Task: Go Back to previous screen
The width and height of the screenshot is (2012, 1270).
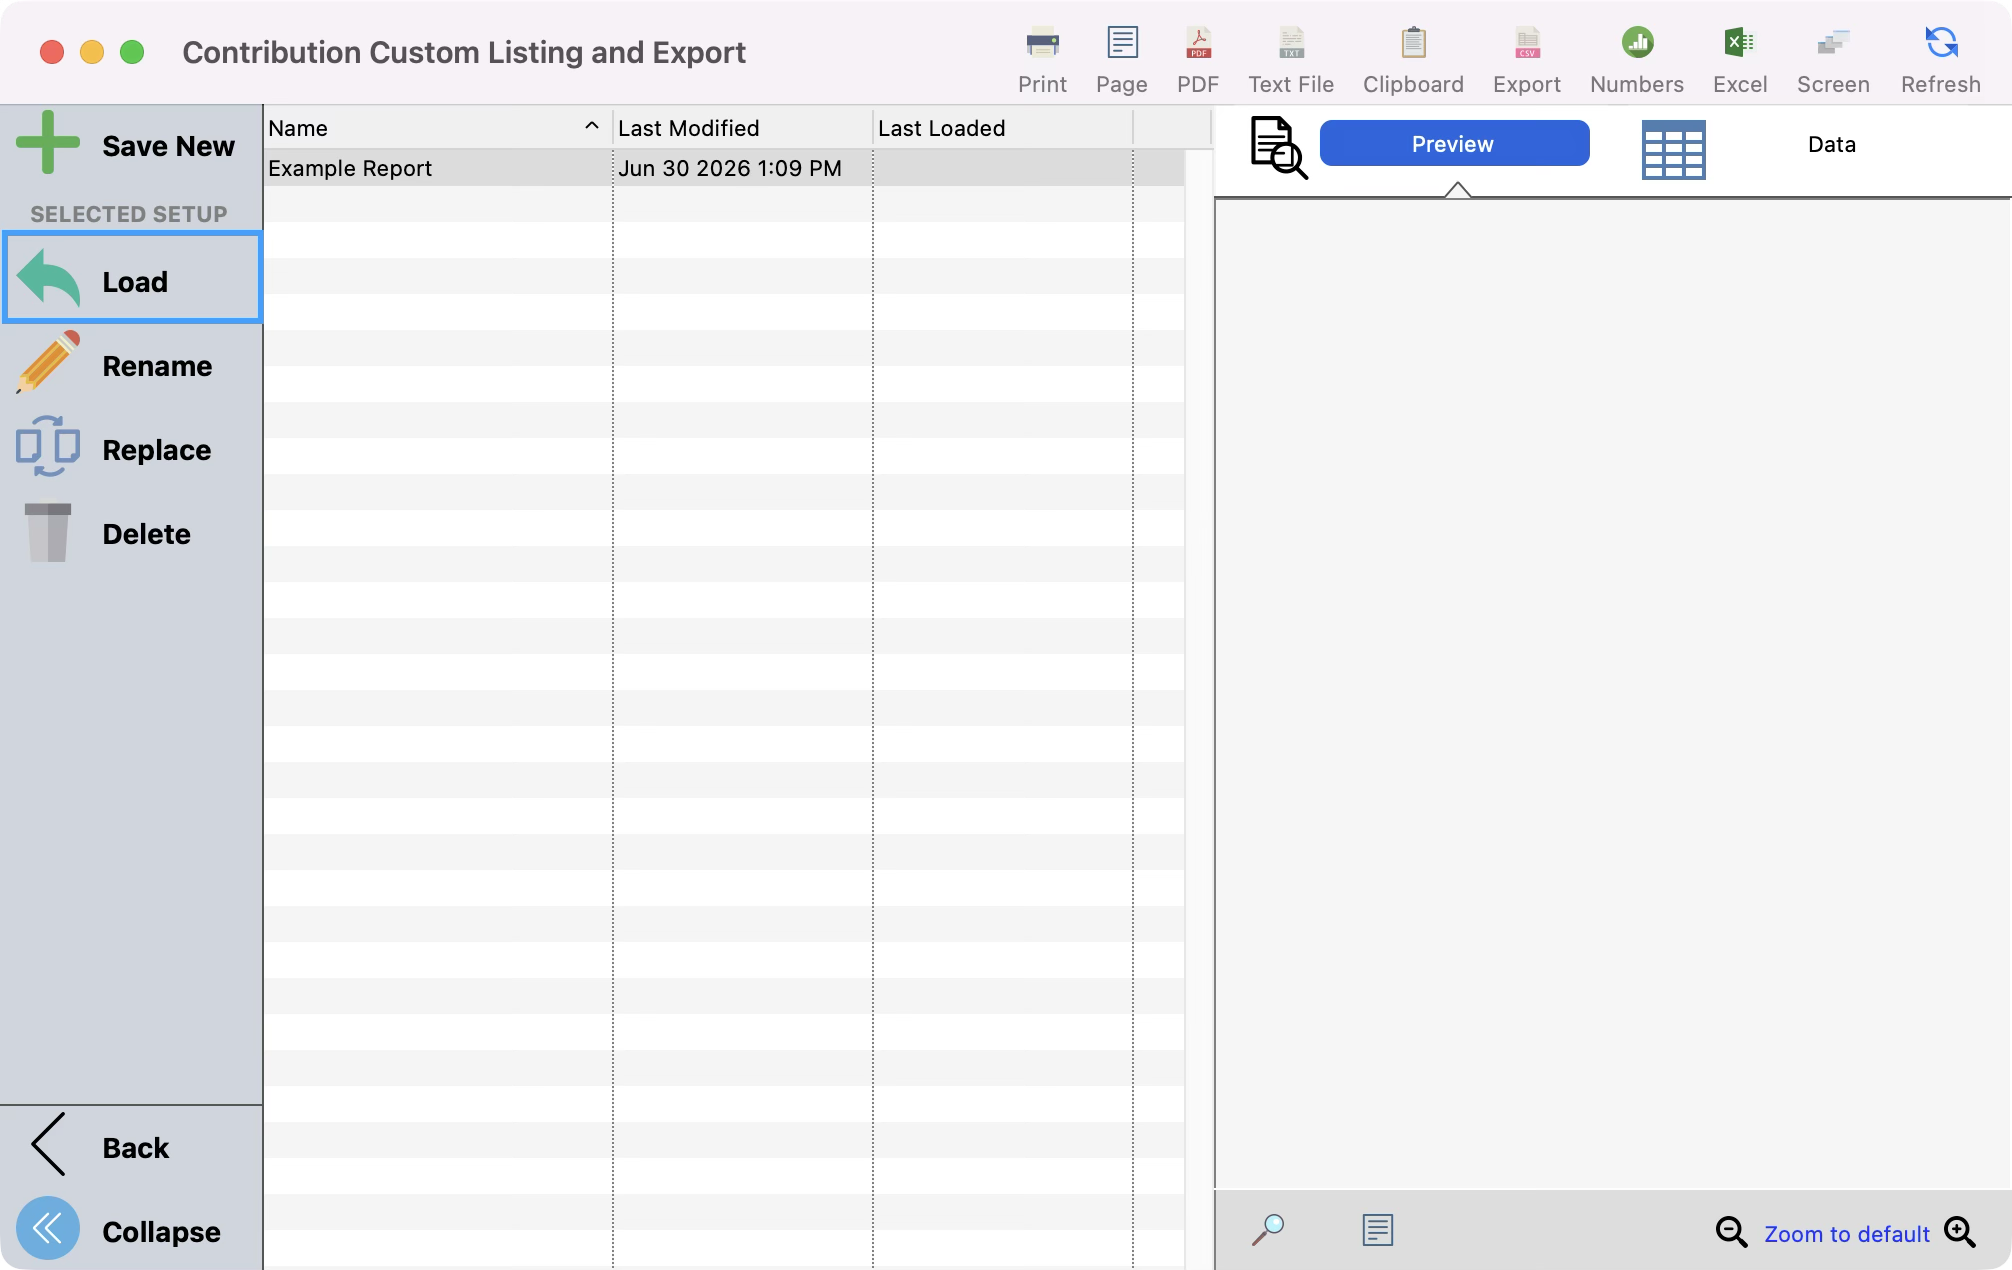Action: pyautogui.click(x=132, y=1146)
